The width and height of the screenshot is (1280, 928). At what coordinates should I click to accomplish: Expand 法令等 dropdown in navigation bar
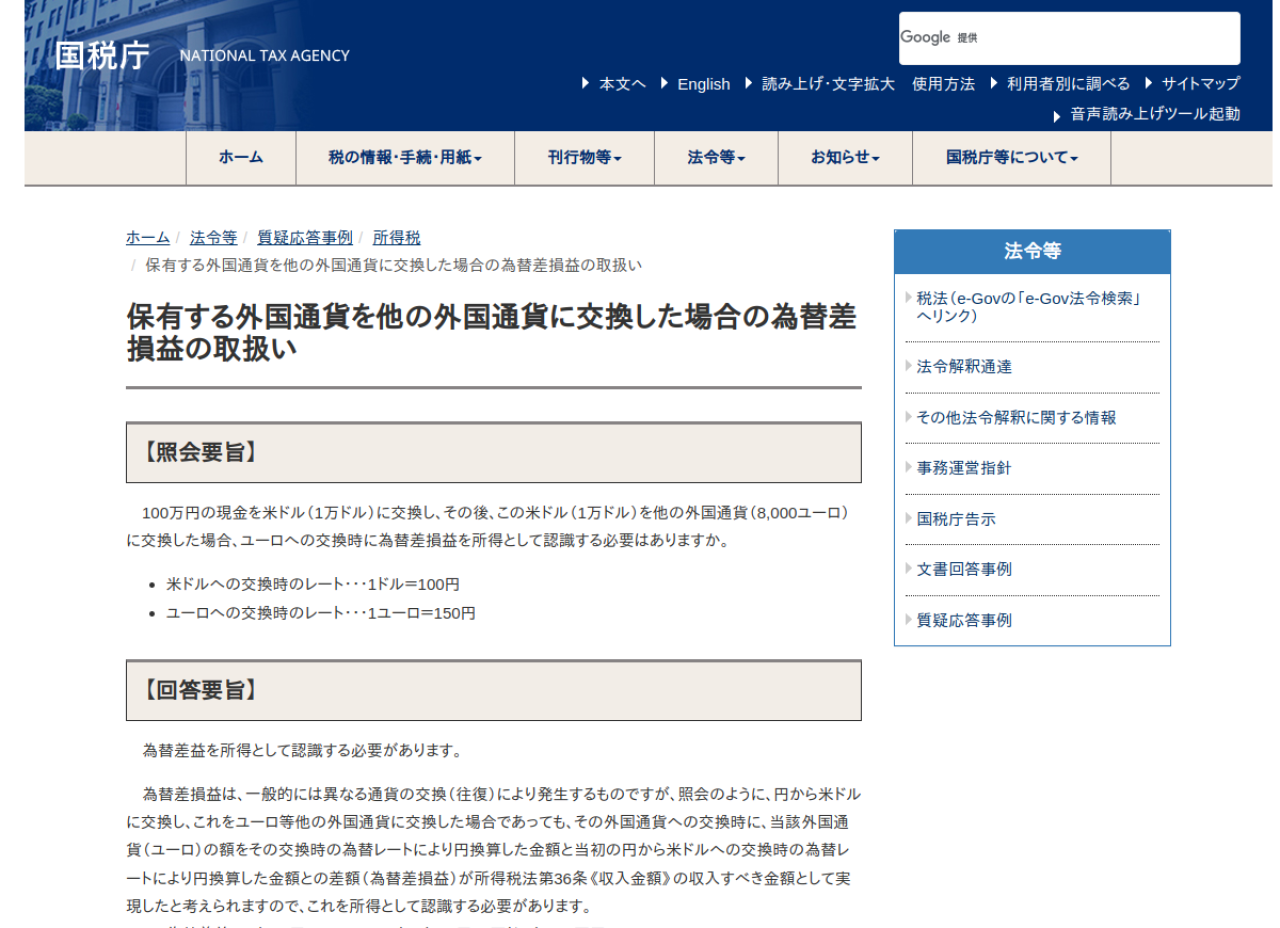716,158
